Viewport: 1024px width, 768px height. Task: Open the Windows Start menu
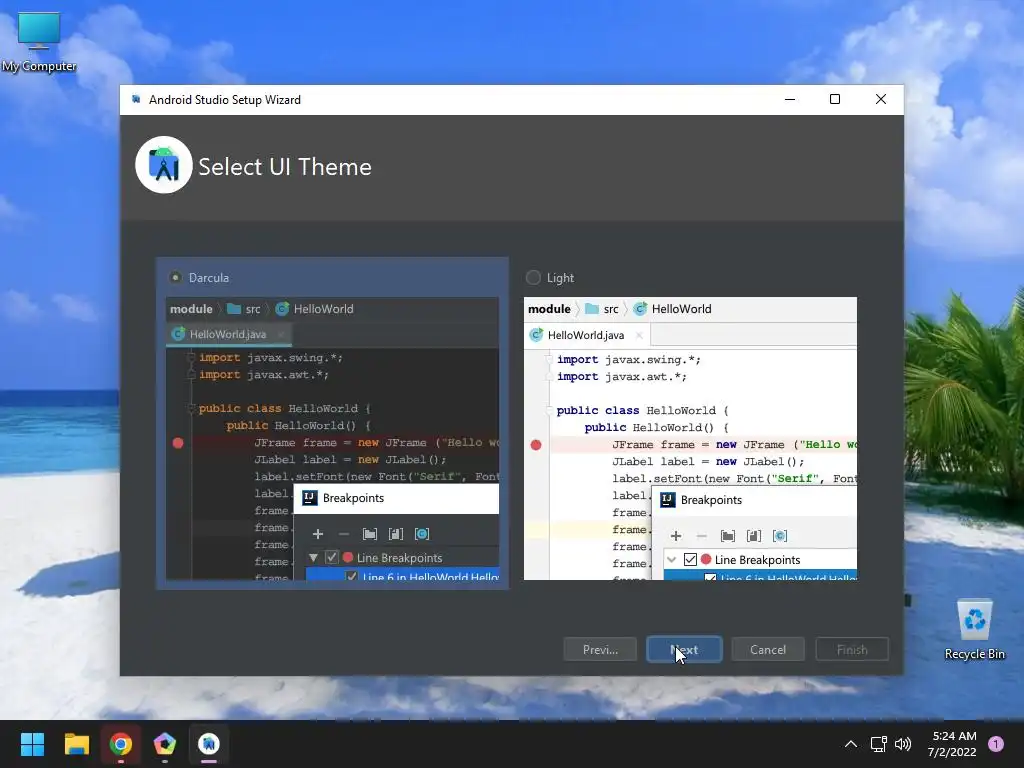[x=32, y=744]
